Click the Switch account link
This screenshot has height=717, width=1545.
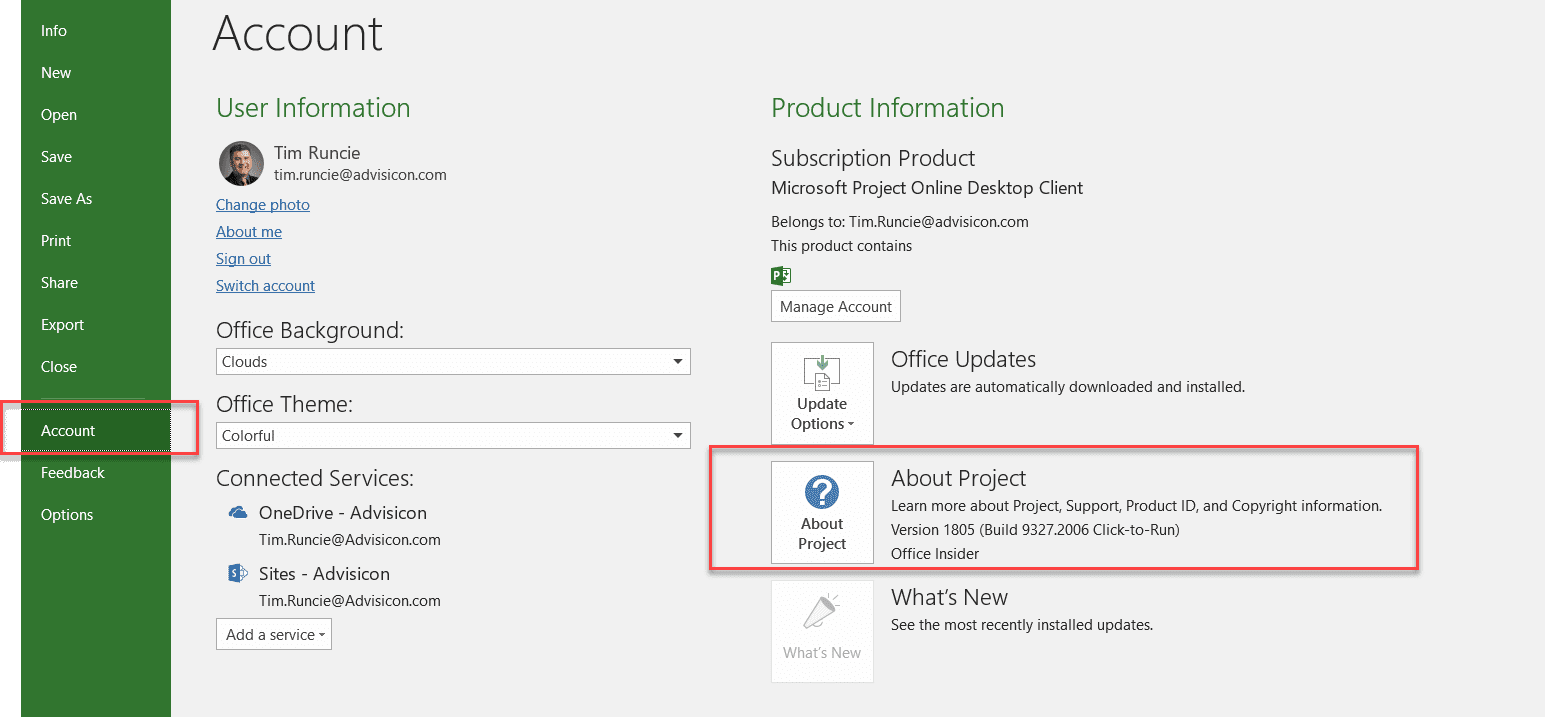pos(265,286)
